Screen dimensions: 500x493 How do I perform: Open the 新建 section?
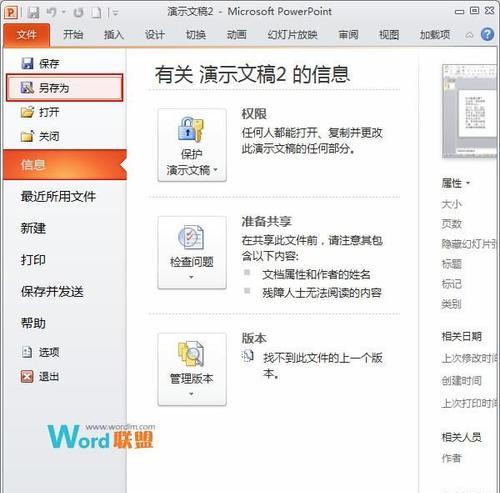(x=33, y=228)
